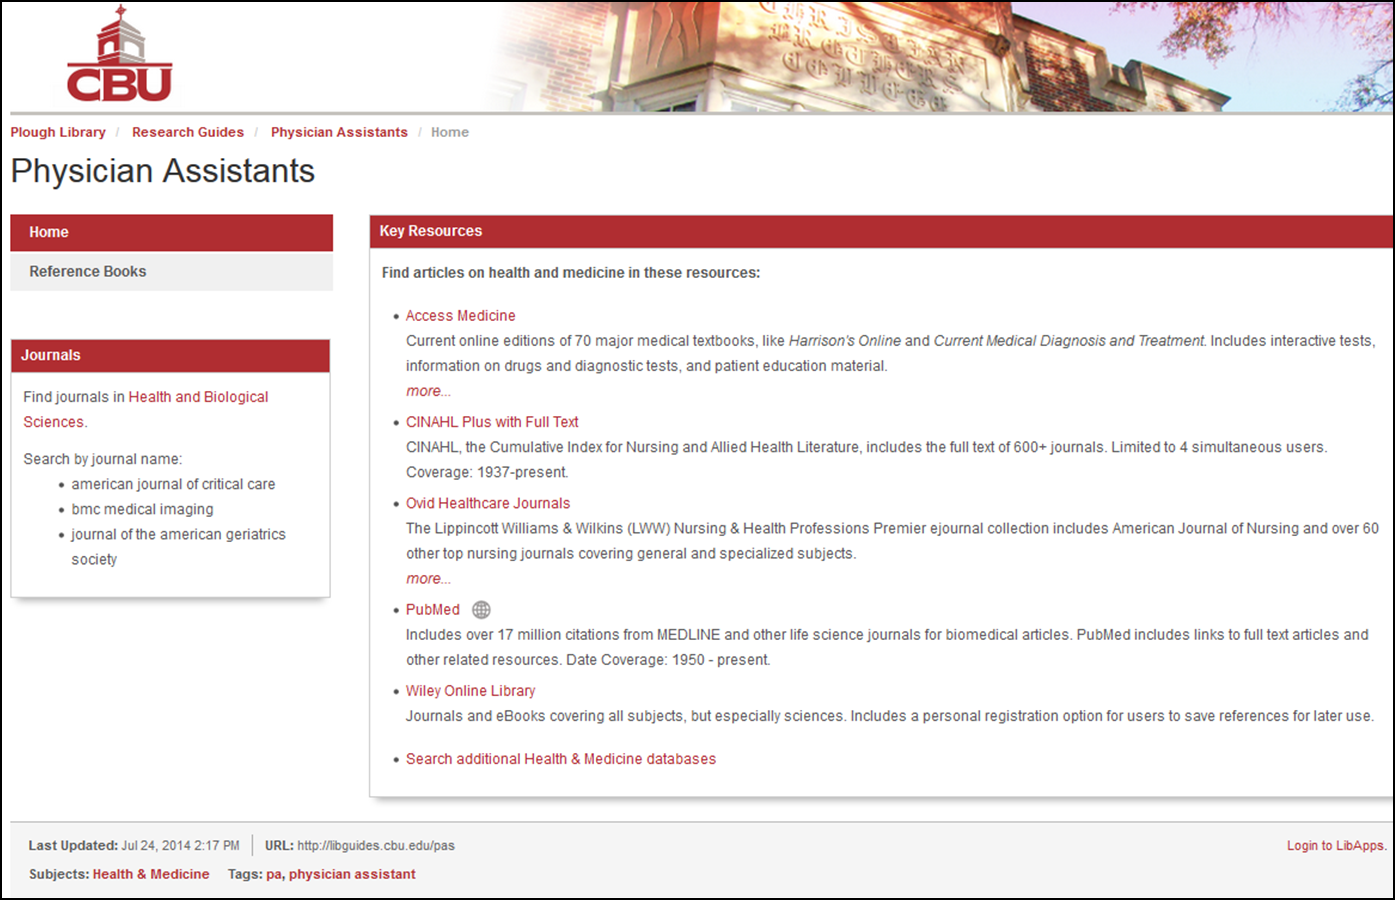
Task: Click the Journals panel header
Action: (x=170, y=355)
